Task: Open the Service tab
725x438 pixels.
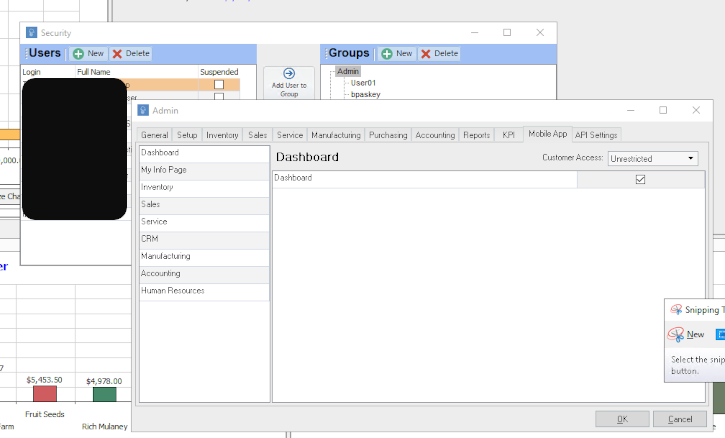Action: pos(290,135)
